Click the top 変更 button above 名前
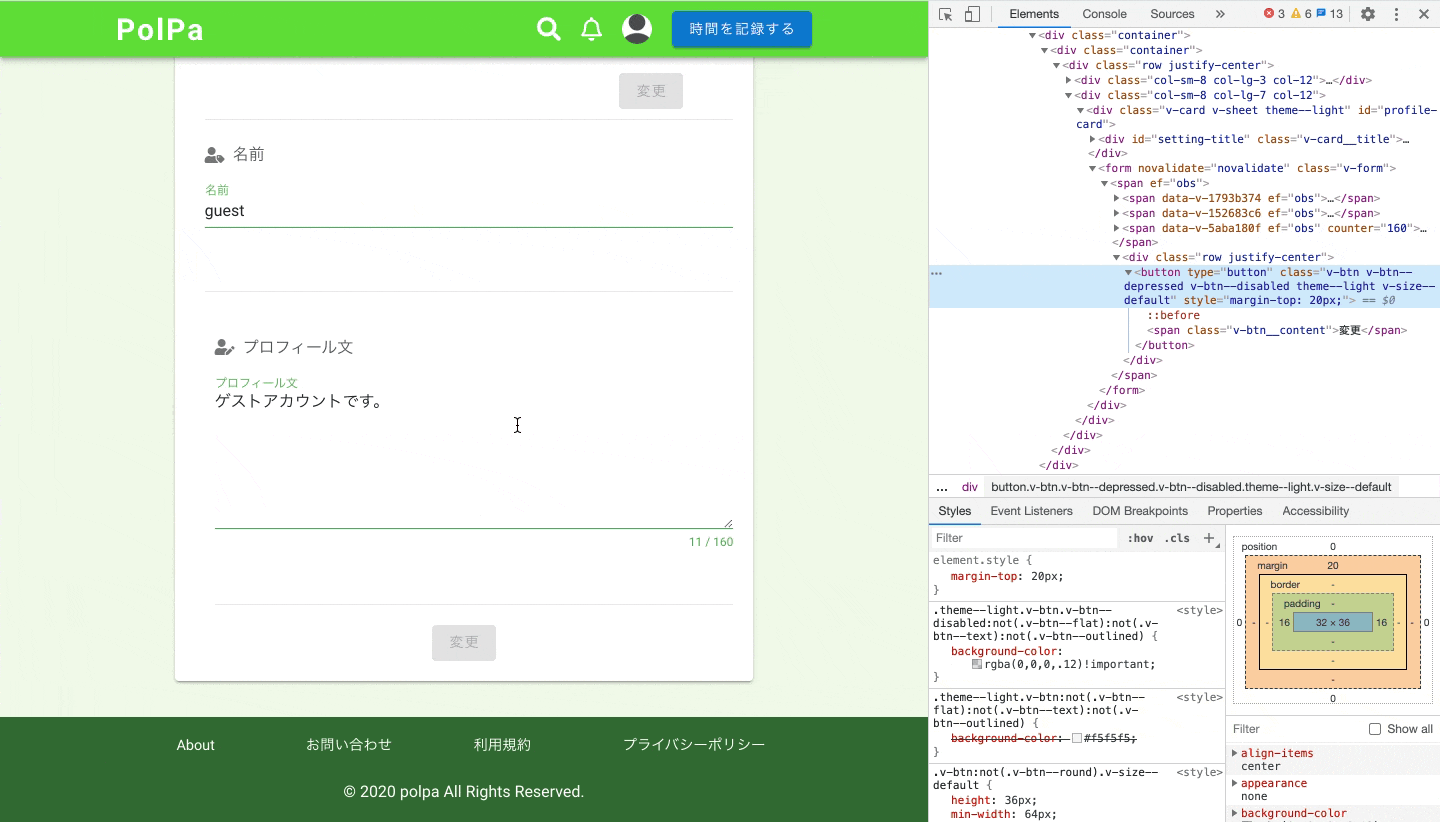The height and width of the screenshot is (822, 1440). coord(651,91)
